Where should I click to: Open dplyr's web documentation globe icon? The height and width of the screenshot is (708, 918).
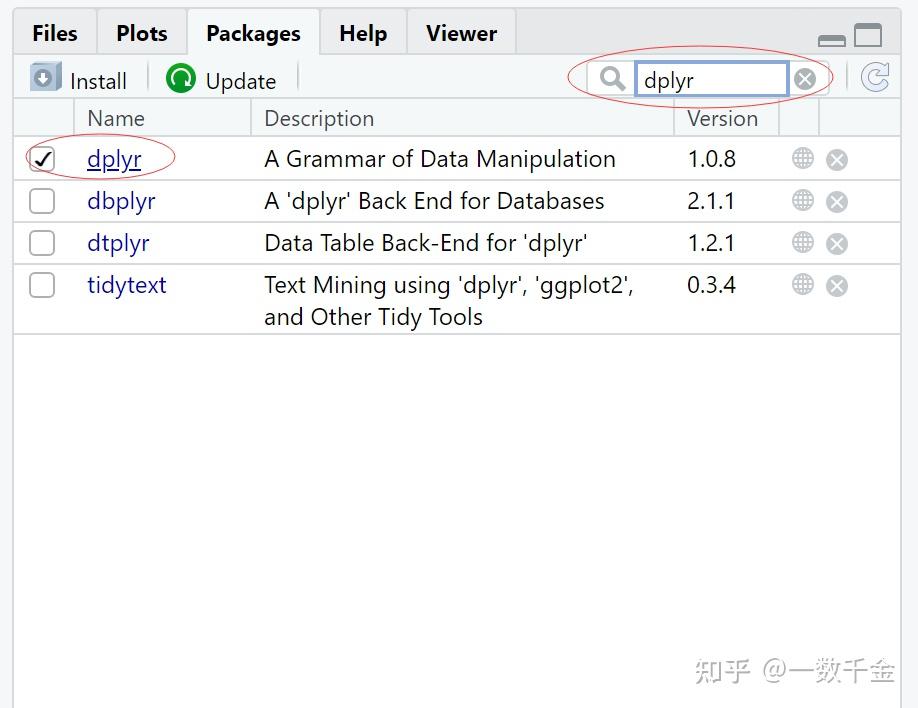[803, 159]
